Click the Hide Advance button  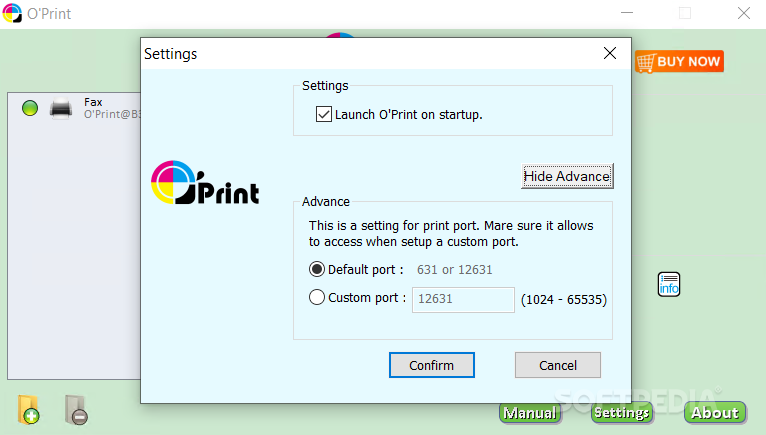pyautogui.click(x=567, y=176)
